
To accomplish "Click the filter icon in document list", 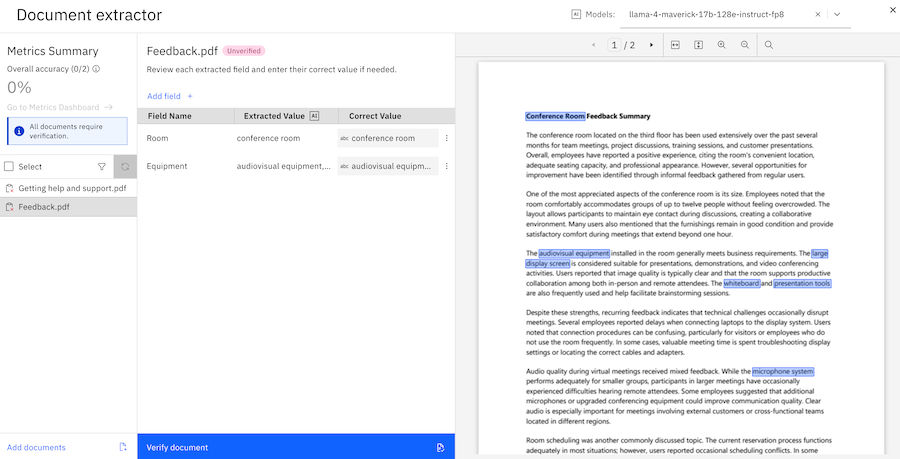I will (102, 166).
